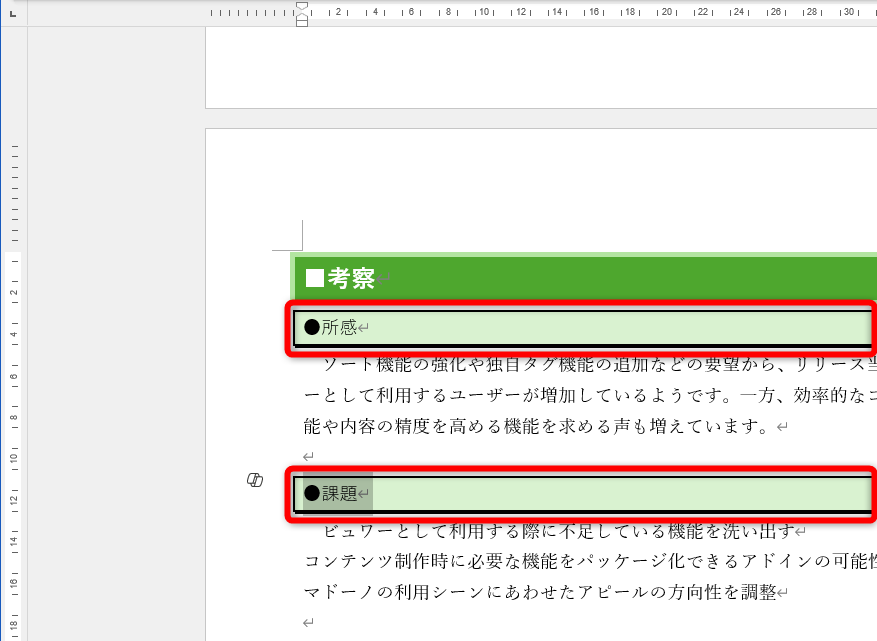Click the paragraph mark after ●所感

pyautogui.click(x=364, y=325)
